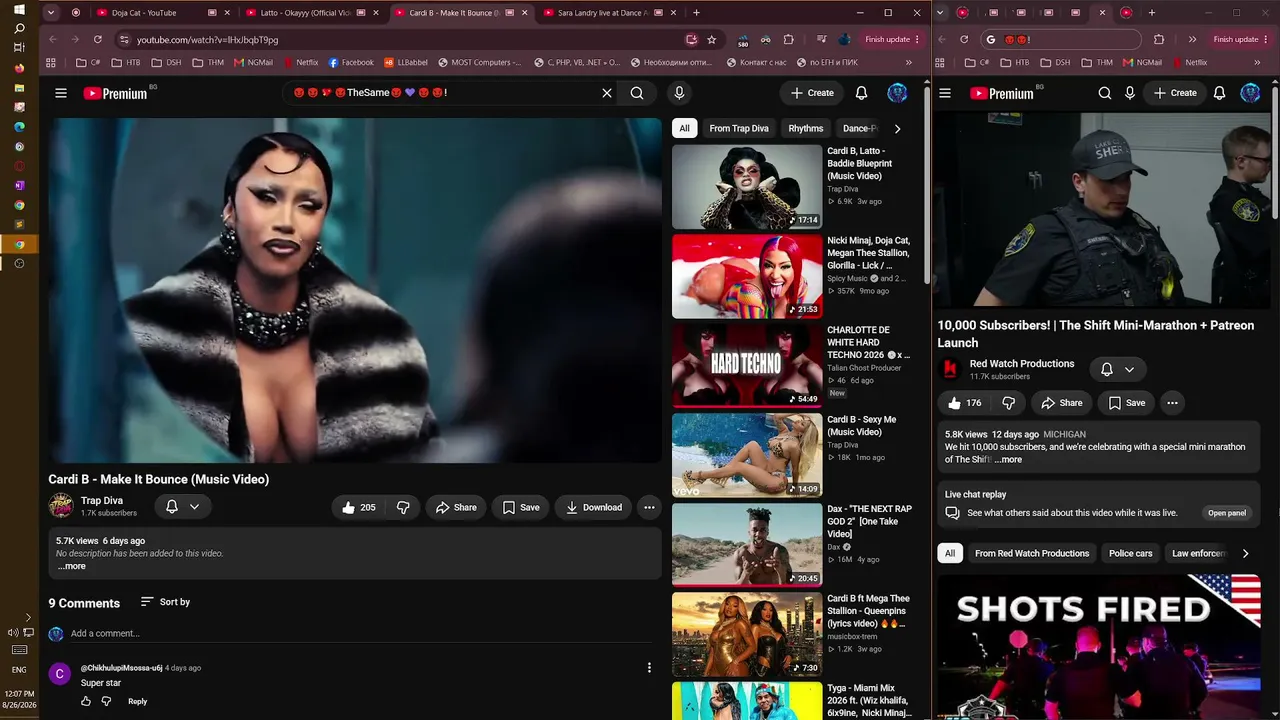1280x720 pixels.
Task: Open the account avatar menu in left window
Action: click(897, 93)
